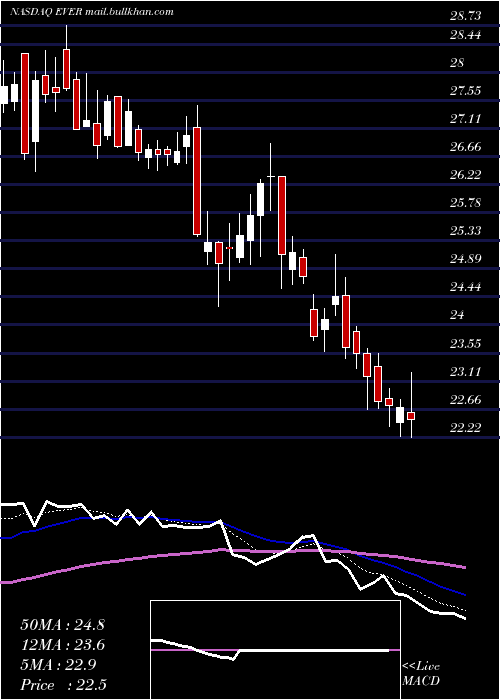Select the 23.11 price axis label
This screenshot has height=700, width=500.
pos(466,371)
